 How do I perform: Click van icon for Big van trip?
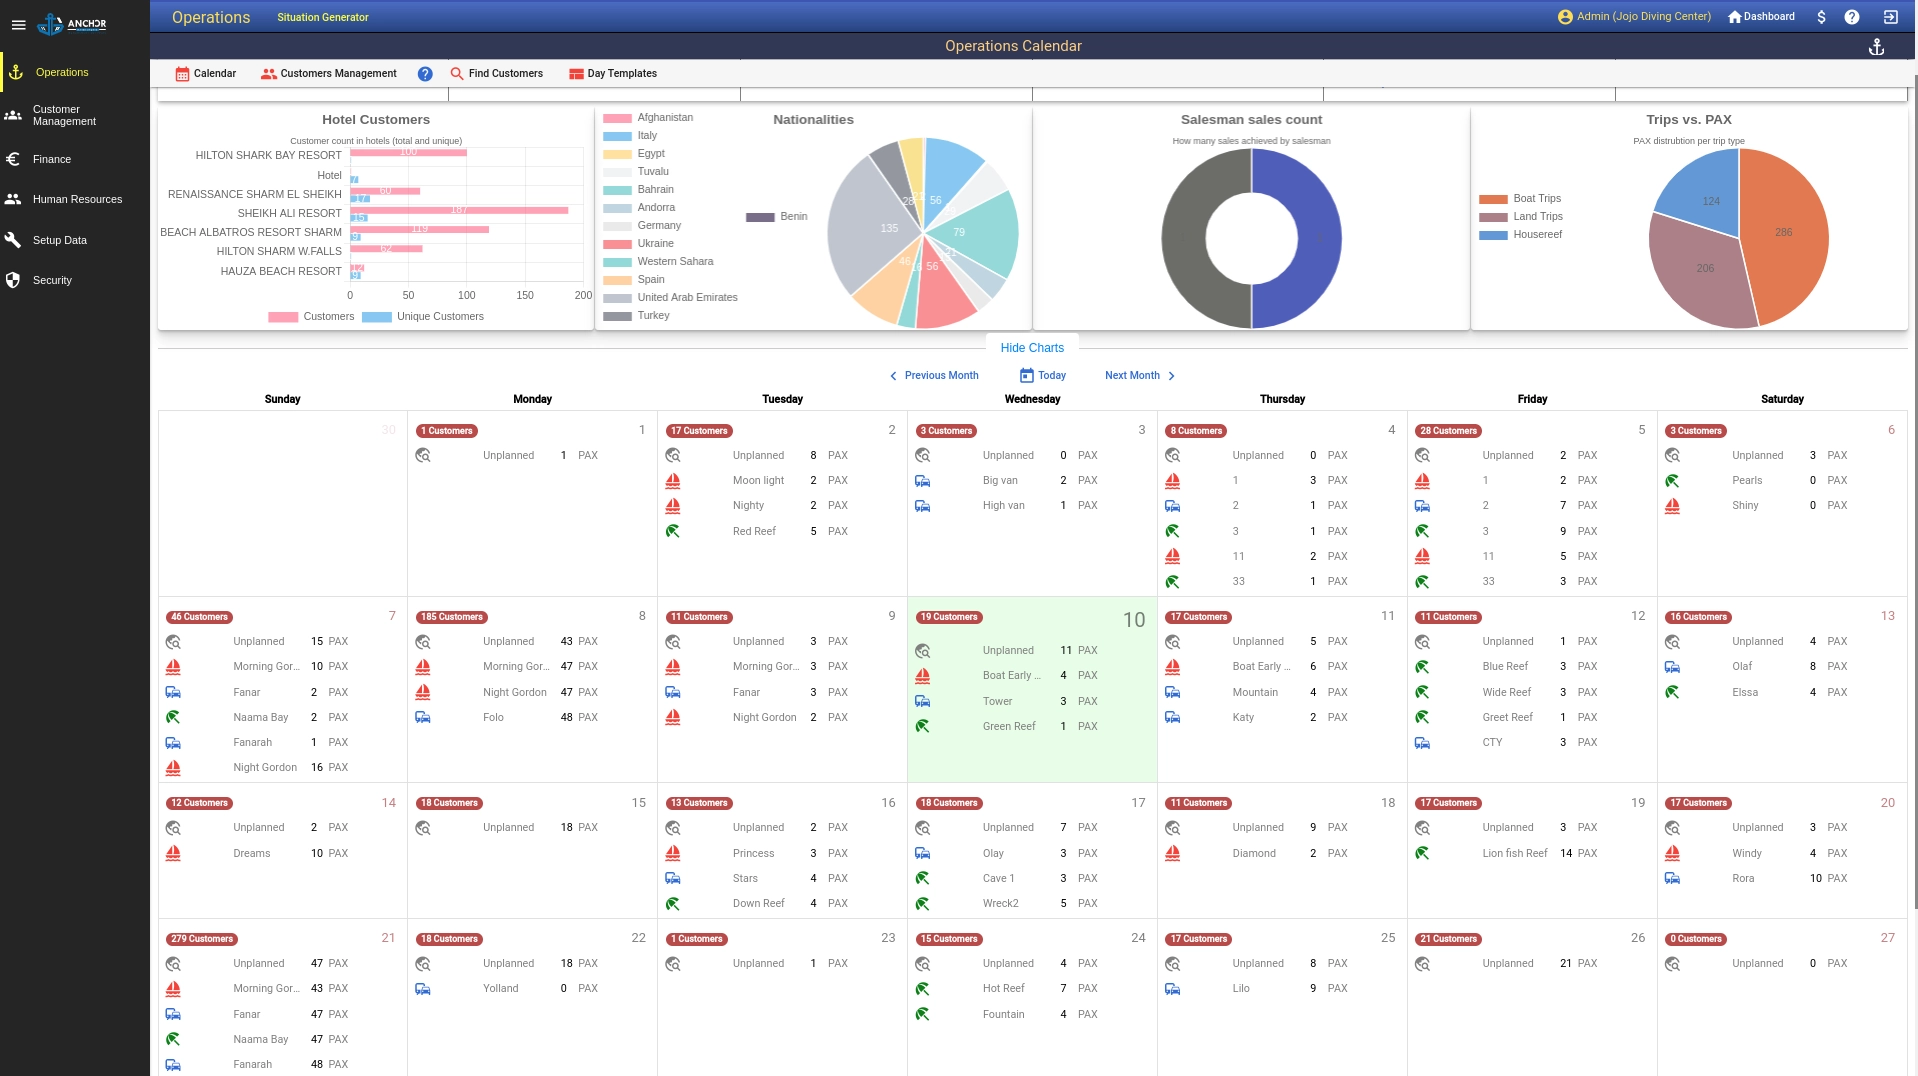point(923,481)
